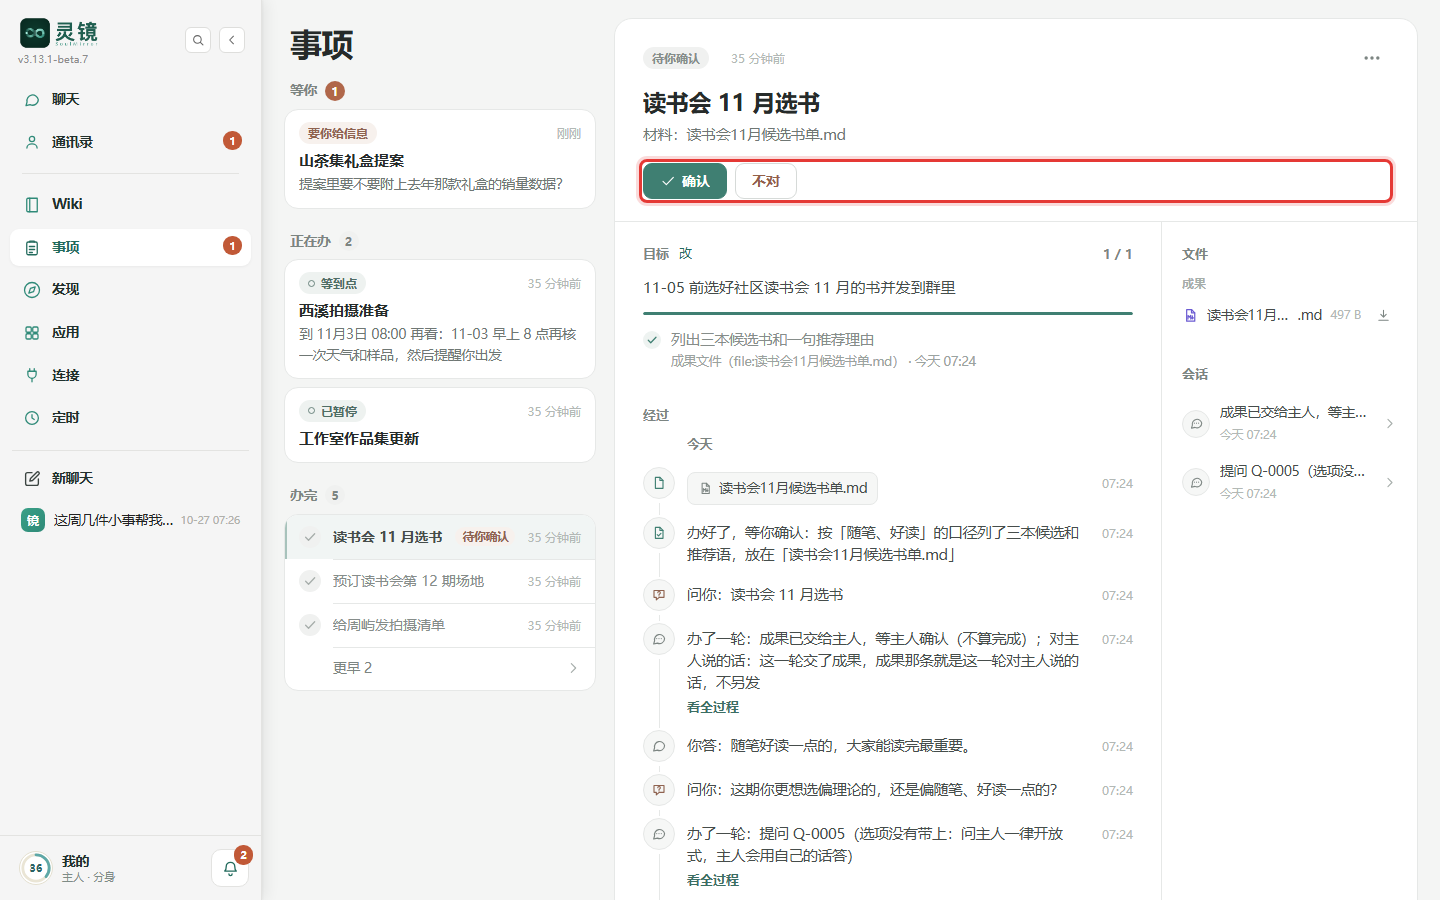Viewport: 1440px width, 900px height.
Task: Select 给周屿发拍摄清单 row
Action: tap(440, 625)
